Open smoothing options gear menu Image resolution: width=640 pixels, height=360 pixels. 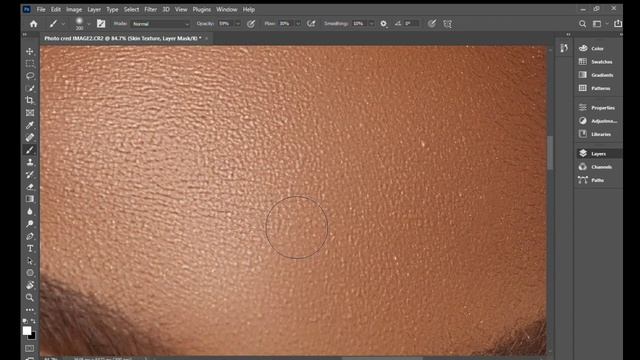[x=384, y=24]
